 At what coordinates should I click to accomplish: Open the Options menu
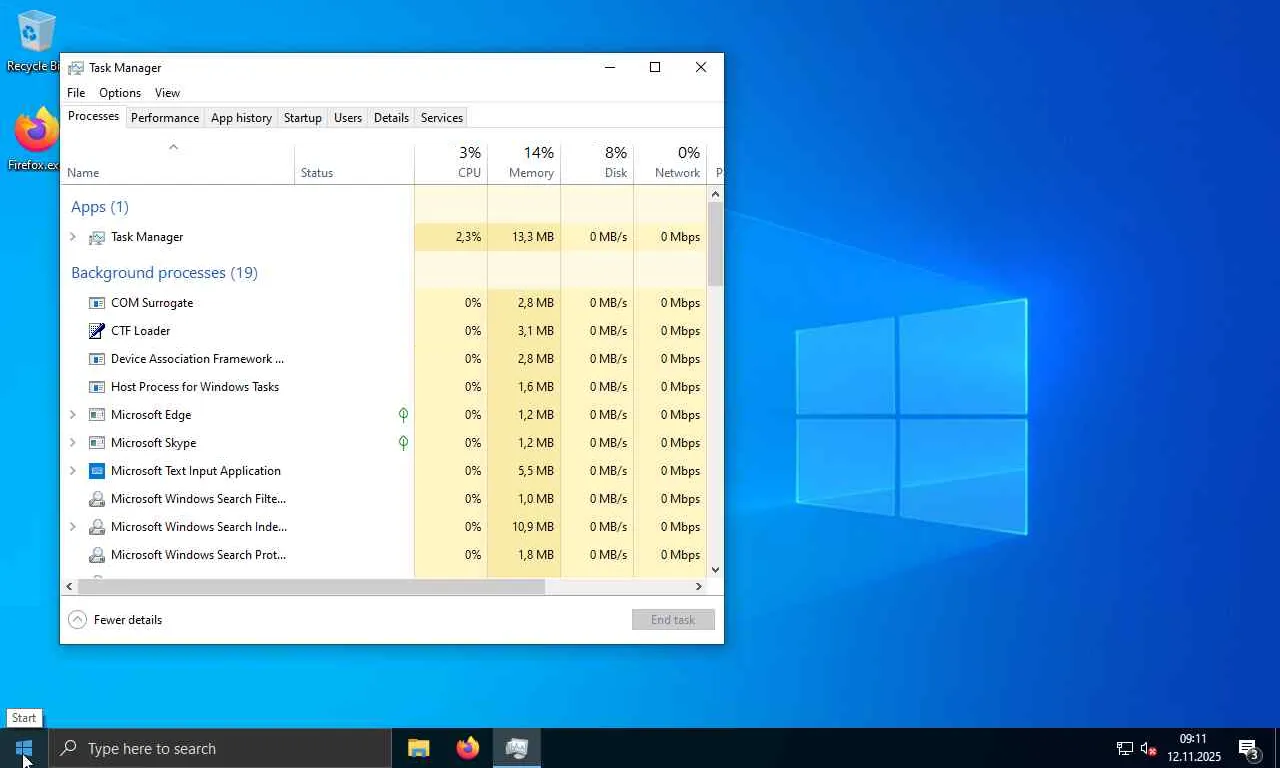point(120,93)
